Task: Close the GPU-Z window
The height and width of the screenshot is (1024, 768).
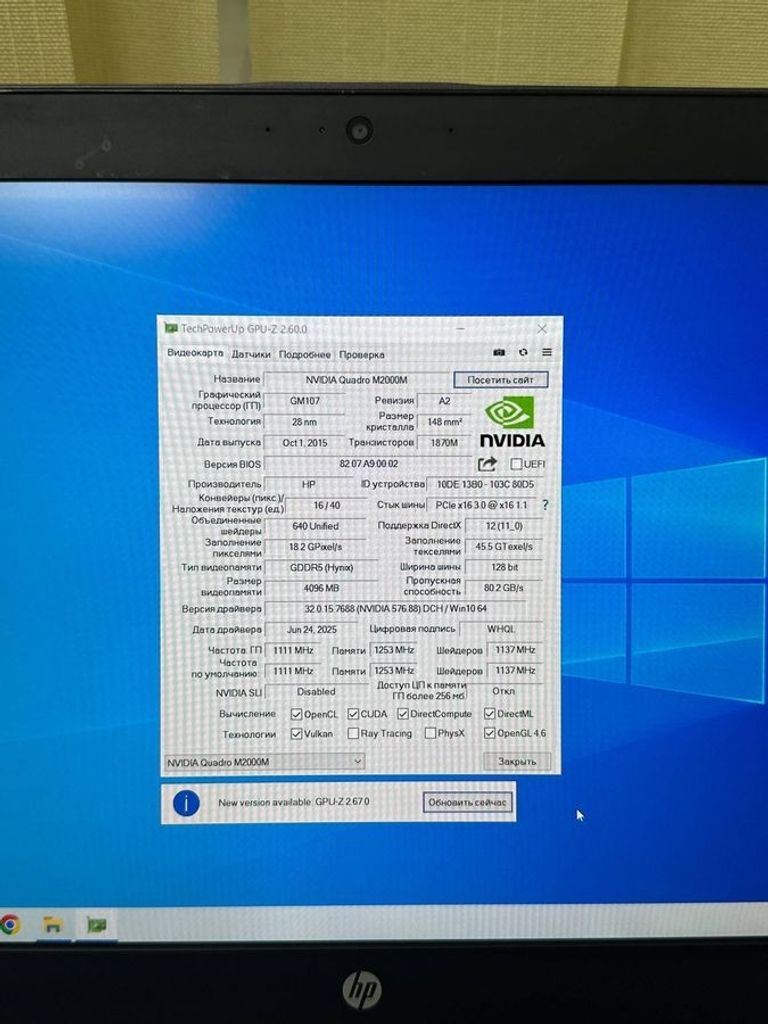Action: click(x=542, y=329)
